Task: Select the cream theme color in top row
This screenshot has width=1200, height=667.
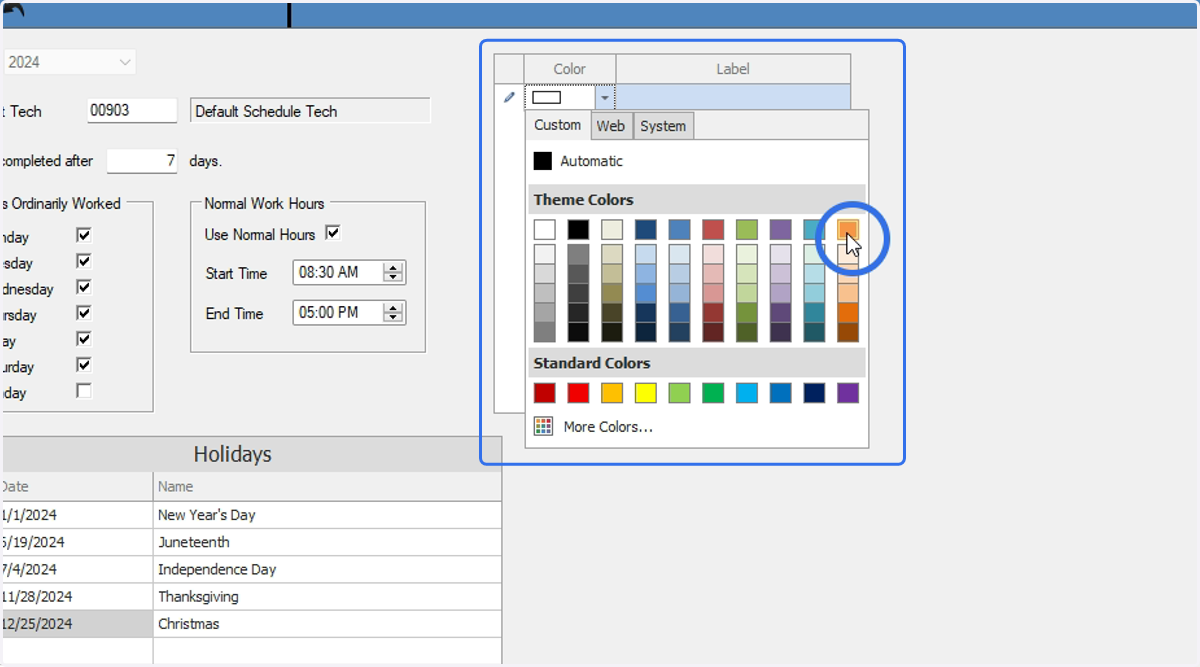Action: [x=612, y=229]
